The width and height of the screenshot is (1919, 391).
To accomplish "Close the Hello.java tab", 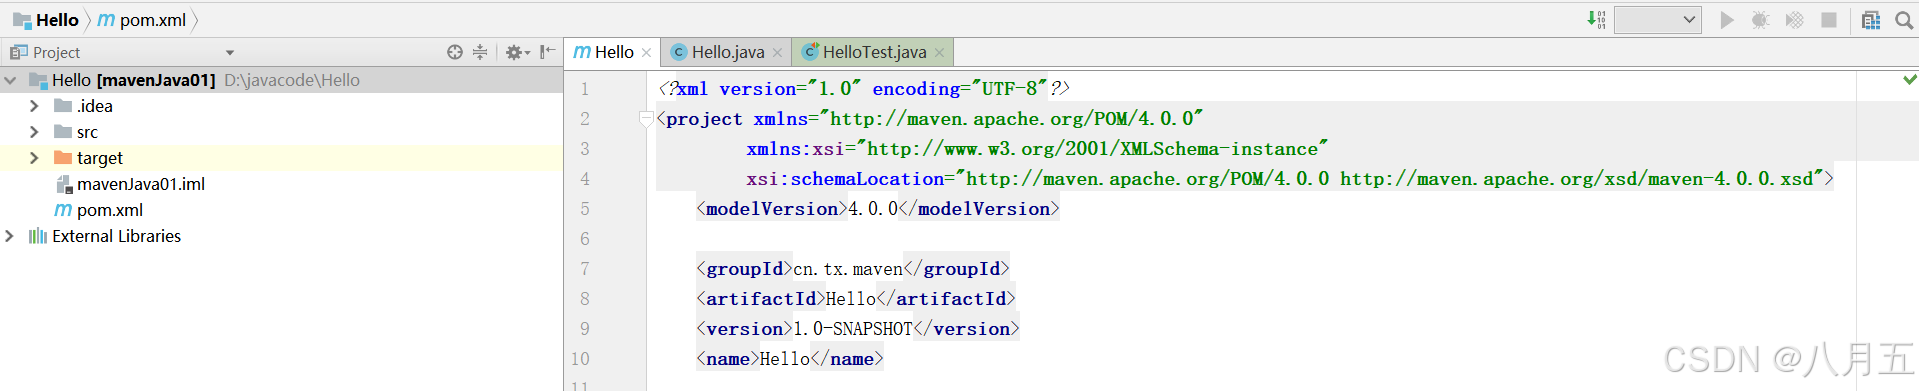I will pos(778,53).
